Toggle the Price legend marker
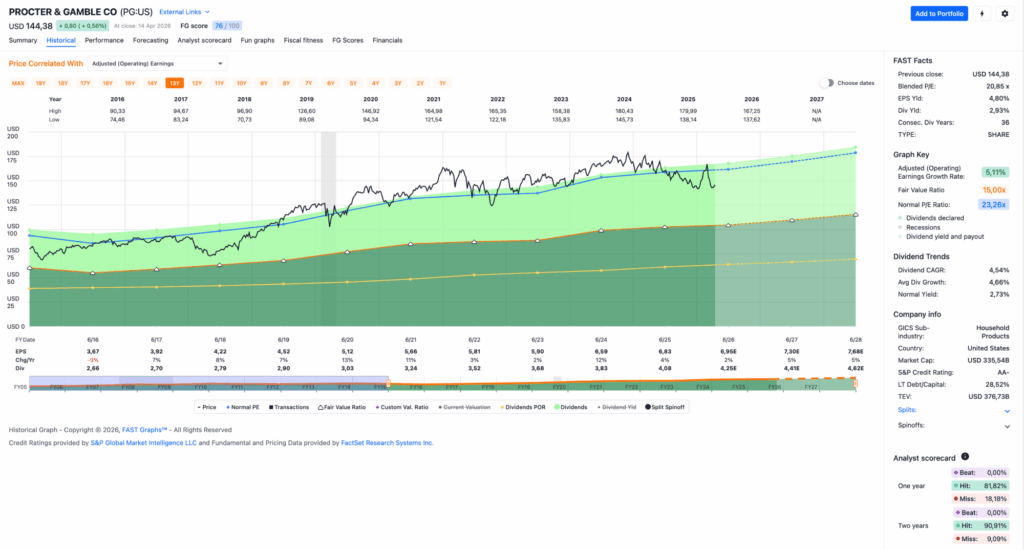Screen dimensions: 1024x550 [197, 407]
